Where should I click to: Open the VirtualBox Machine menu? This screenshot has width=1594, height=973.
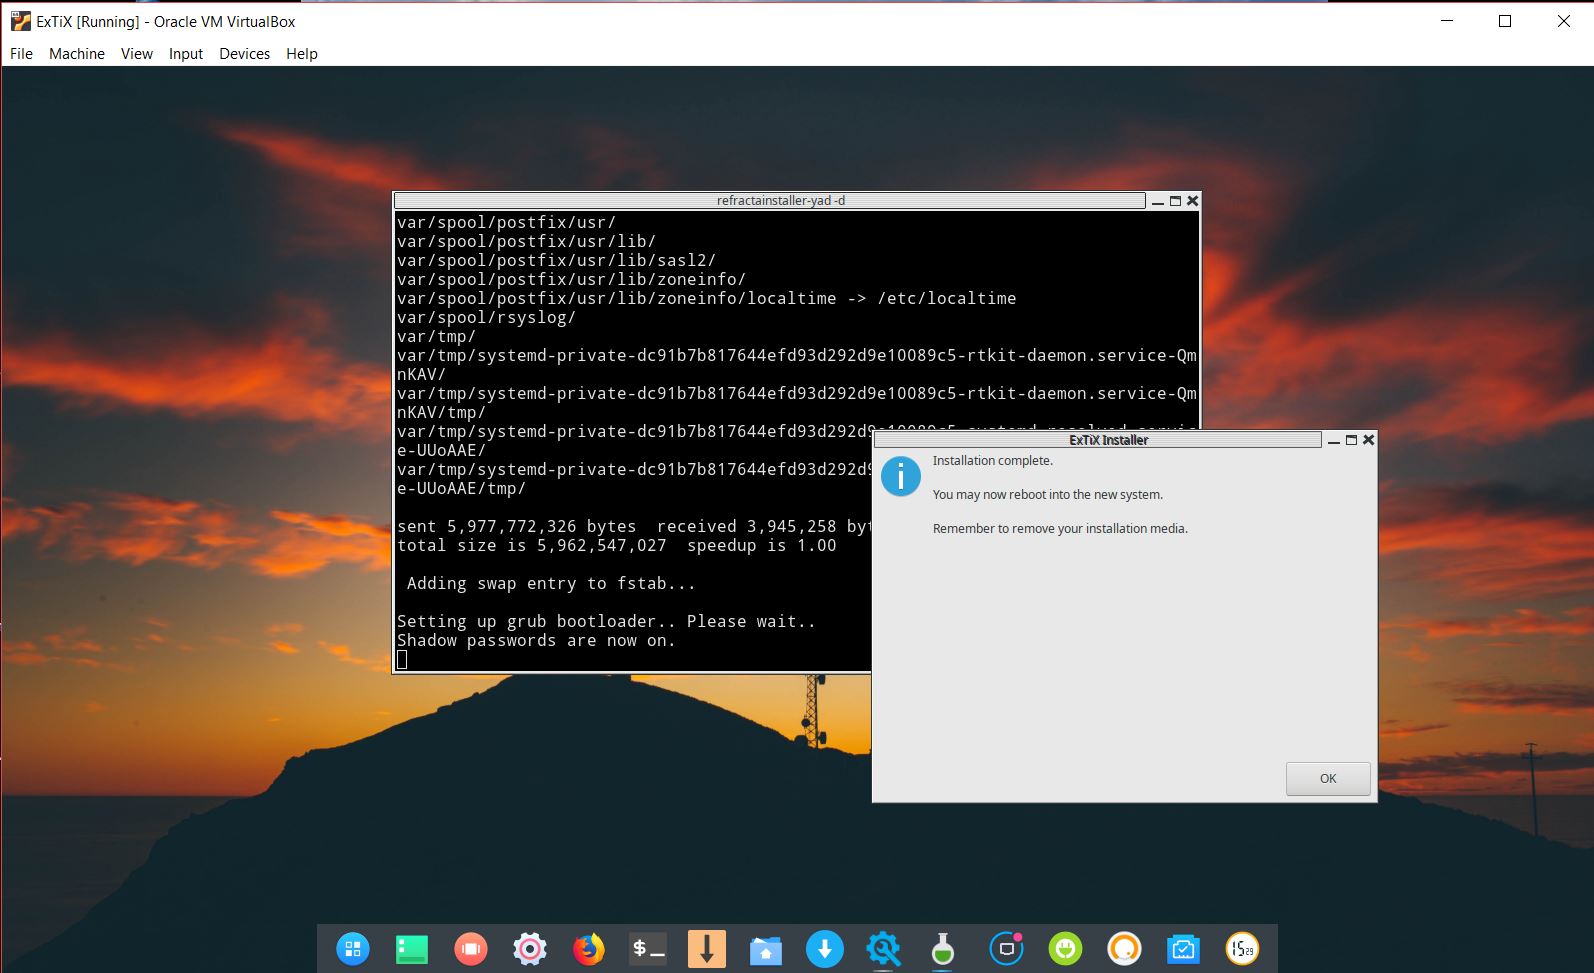tap(77, 54)
